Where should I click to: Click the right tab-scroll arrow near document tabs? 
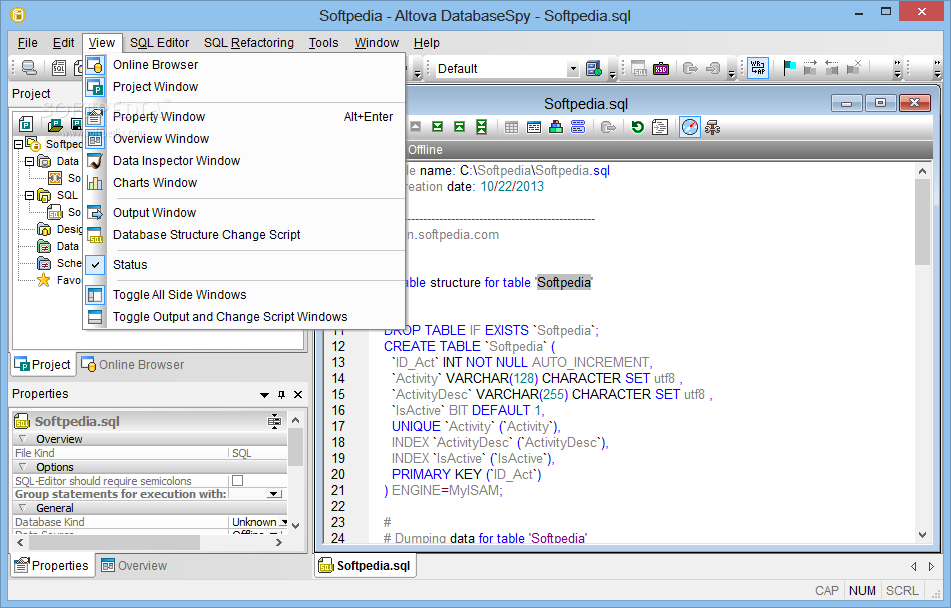[932, 566]
